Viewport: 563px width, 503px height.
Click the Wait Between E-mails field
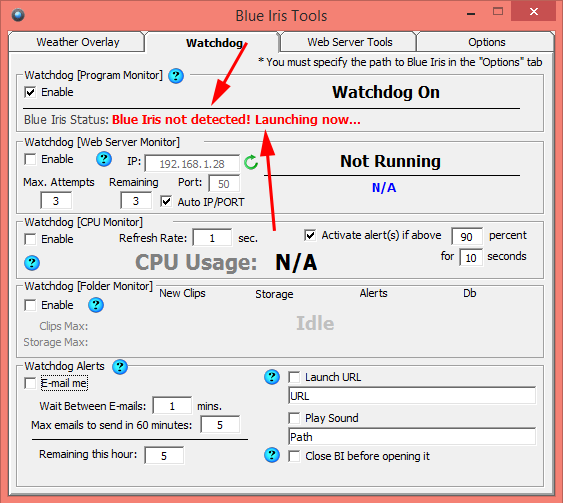coord(172,406)
